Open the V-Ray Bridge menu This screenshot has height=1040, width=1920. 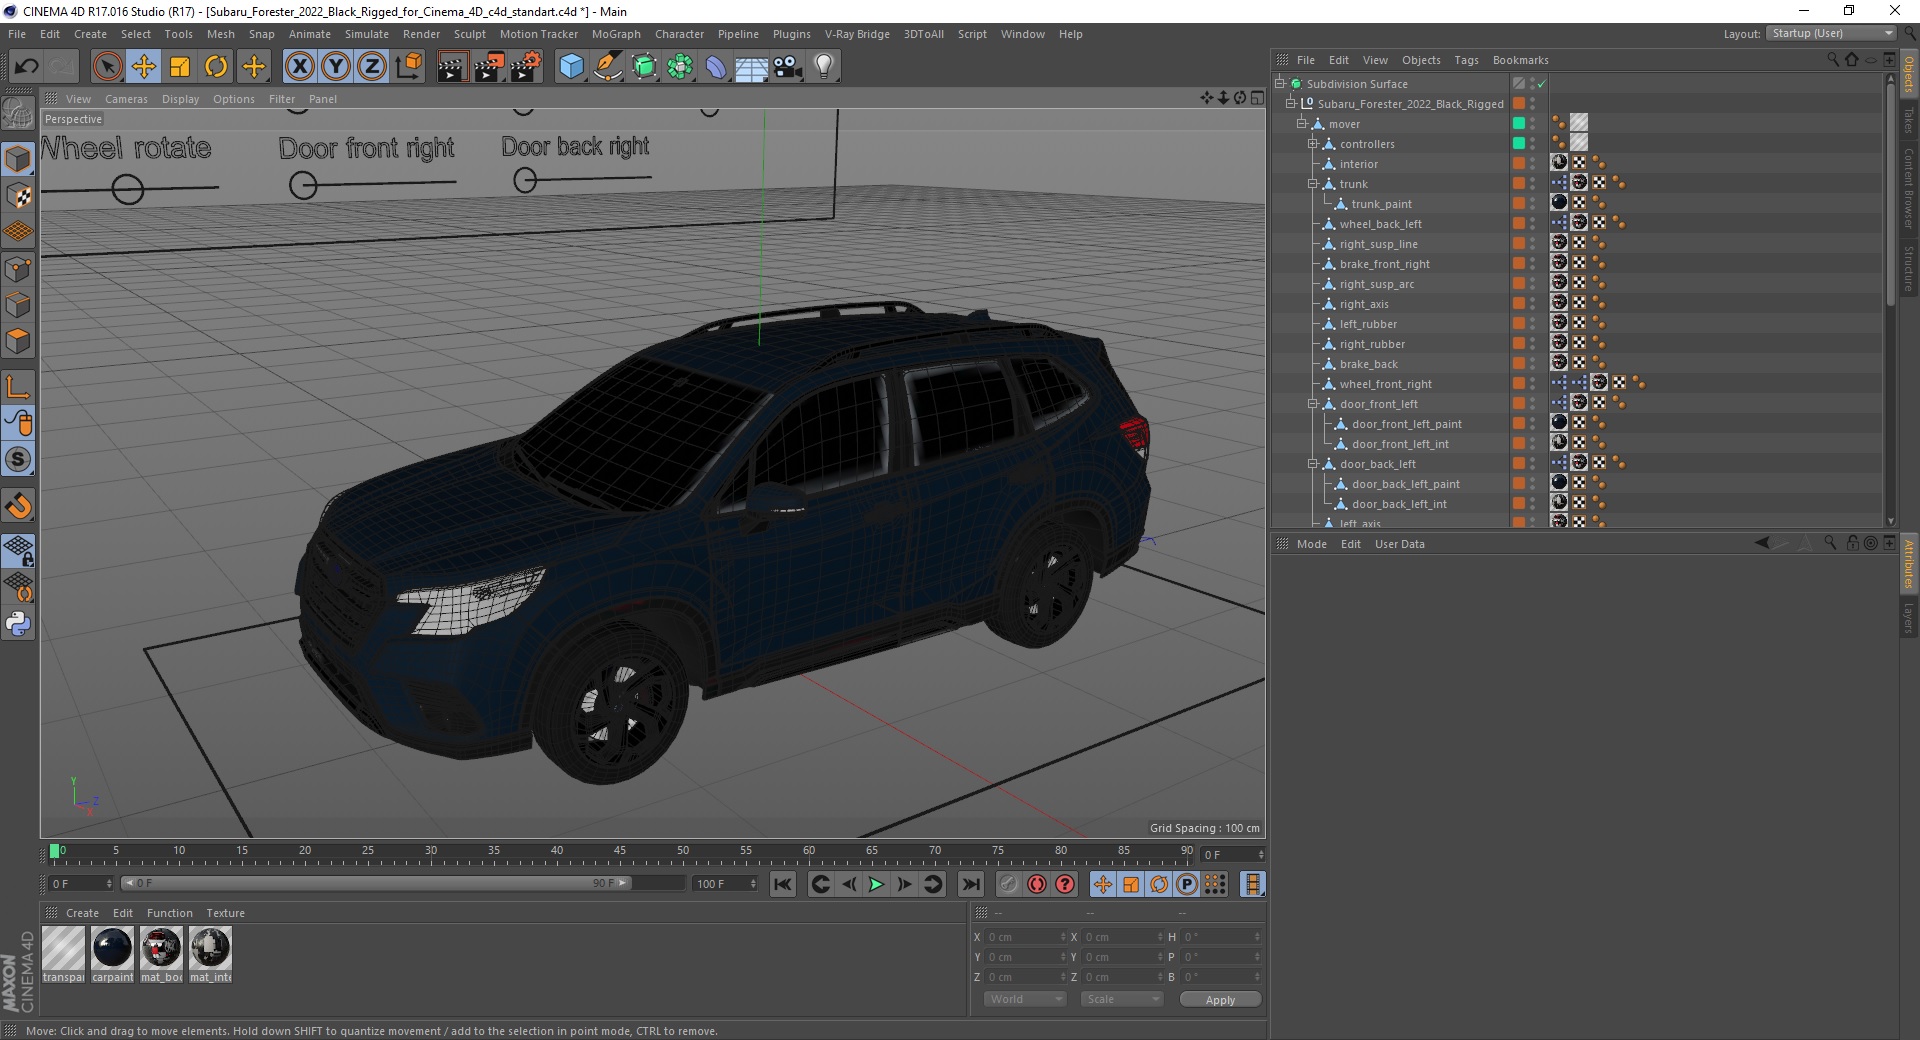[x=857, y=34]
